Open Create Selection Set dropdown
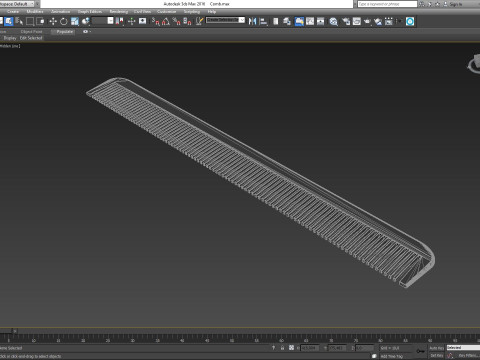Viewport: 480px width, 360px height. coord(225,20)
